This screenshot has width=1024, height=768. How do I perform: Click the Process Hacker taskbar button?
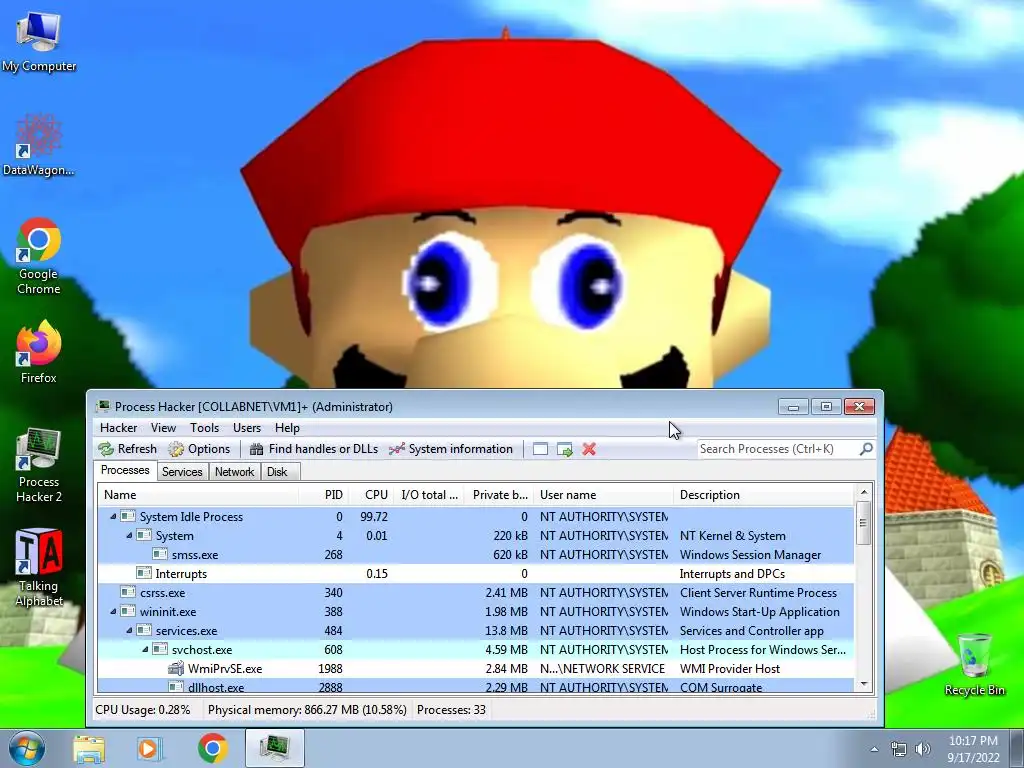coord(275,748)
